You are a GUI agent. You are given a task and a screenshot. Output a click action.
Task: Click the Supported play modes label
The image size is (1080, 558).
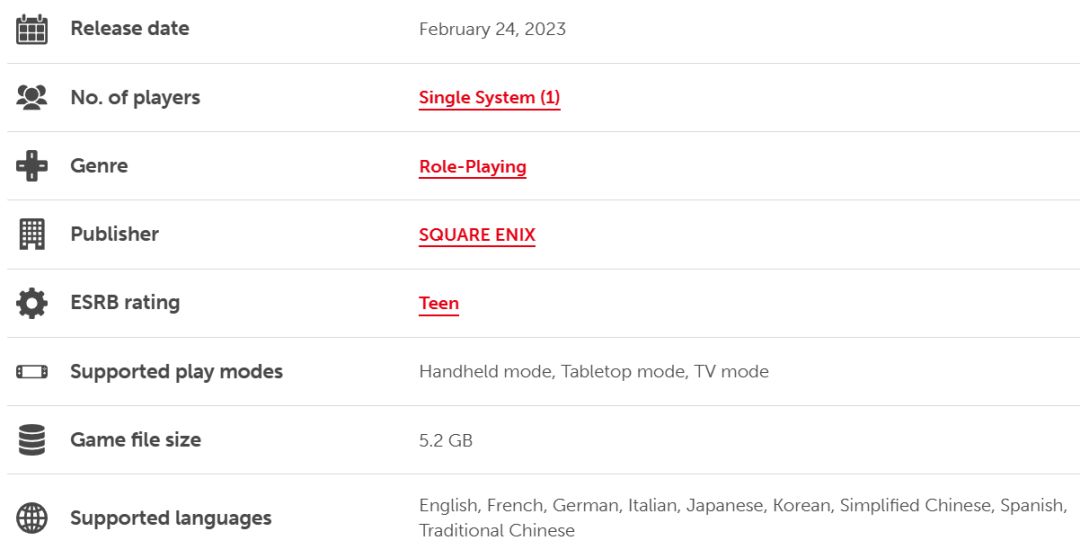click(176, 372)
